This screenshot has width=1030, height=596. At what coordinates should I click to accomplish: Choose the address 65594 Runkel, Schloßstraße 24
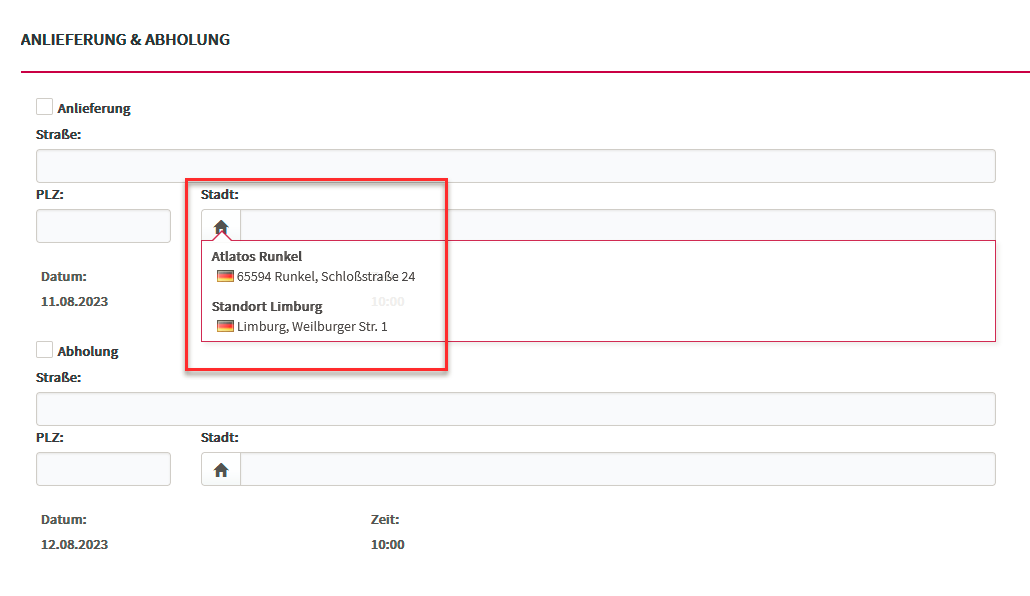coord(326,277)
